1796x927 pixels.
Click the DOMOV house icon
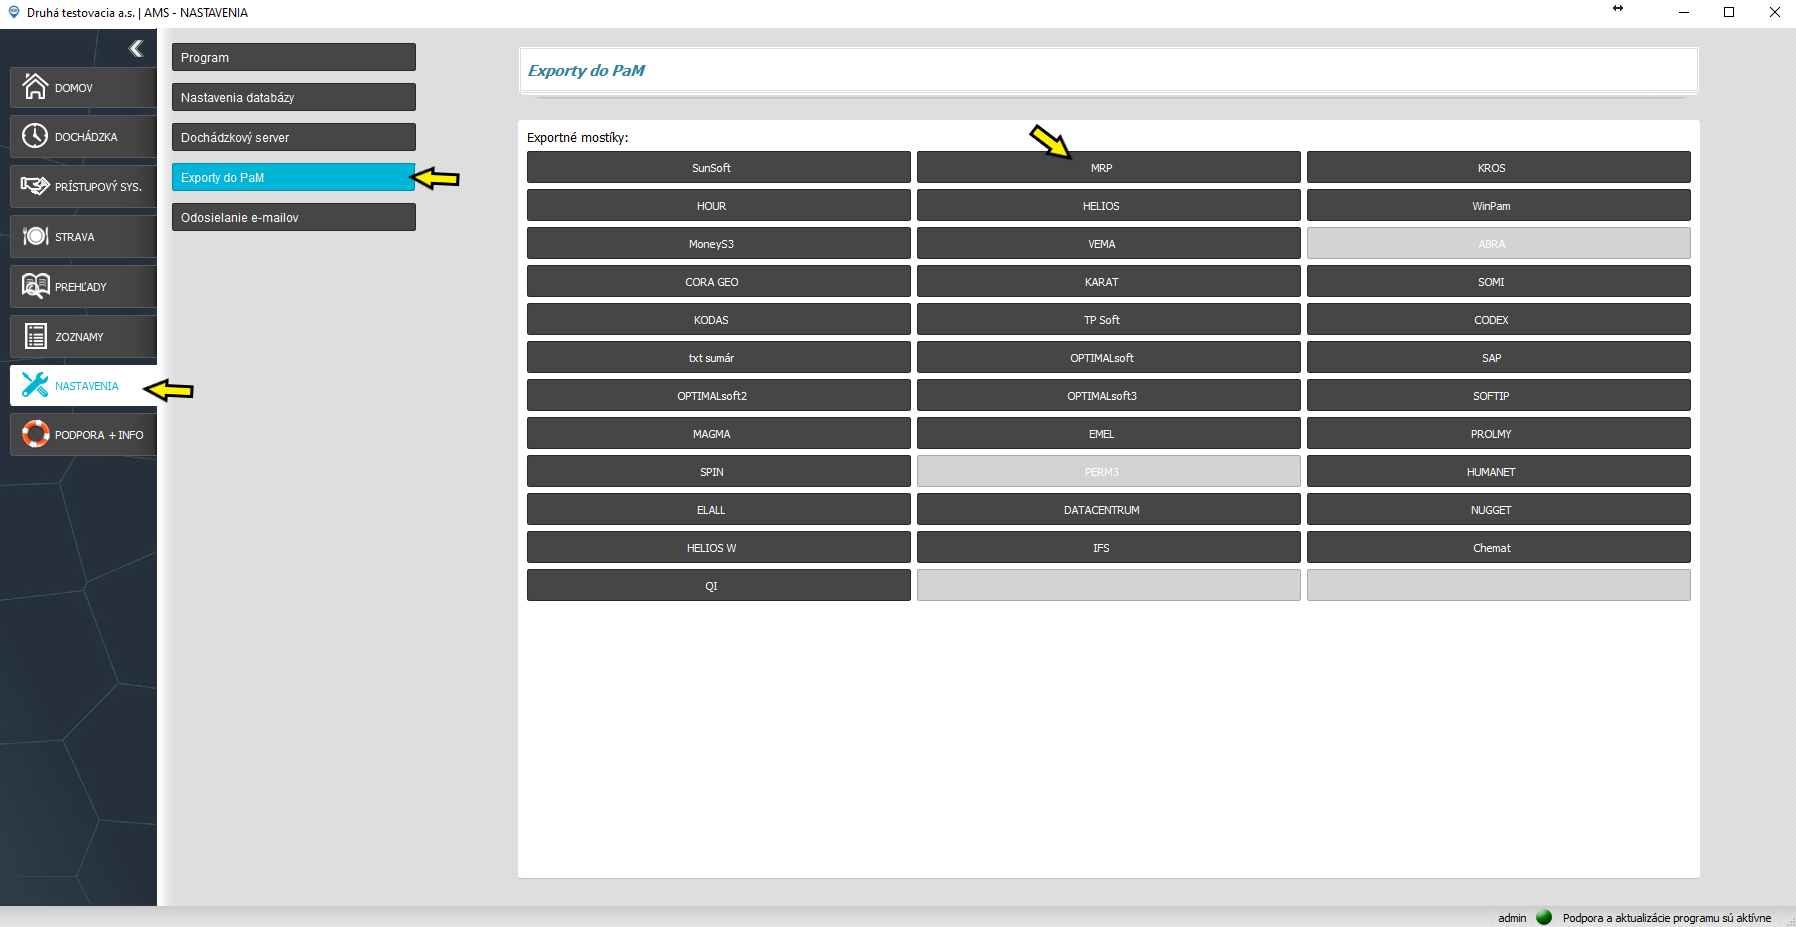click(35, 87)
